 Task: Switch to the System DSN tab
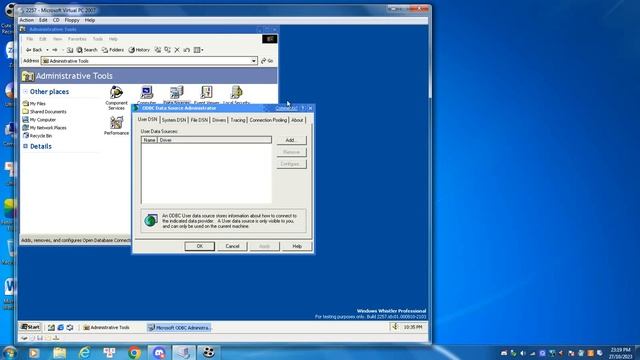point(174,120)
